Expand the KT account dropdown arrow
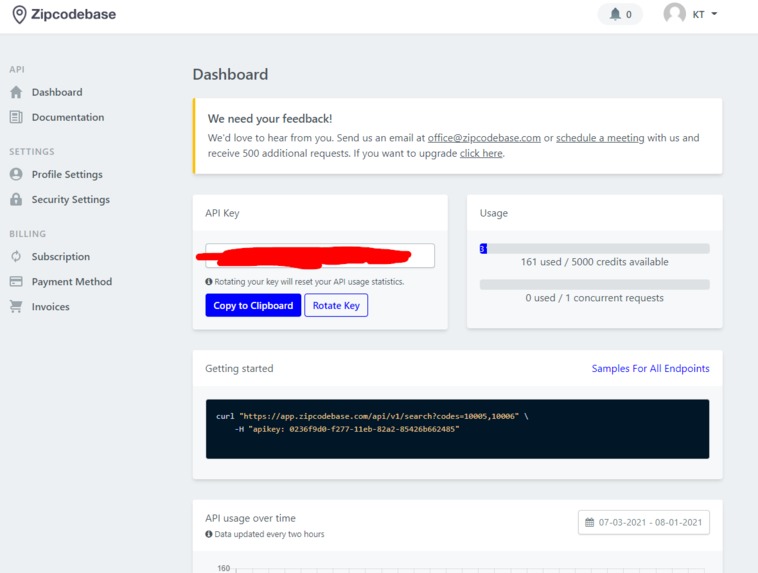Screen dimensions: 758x573 714,14
